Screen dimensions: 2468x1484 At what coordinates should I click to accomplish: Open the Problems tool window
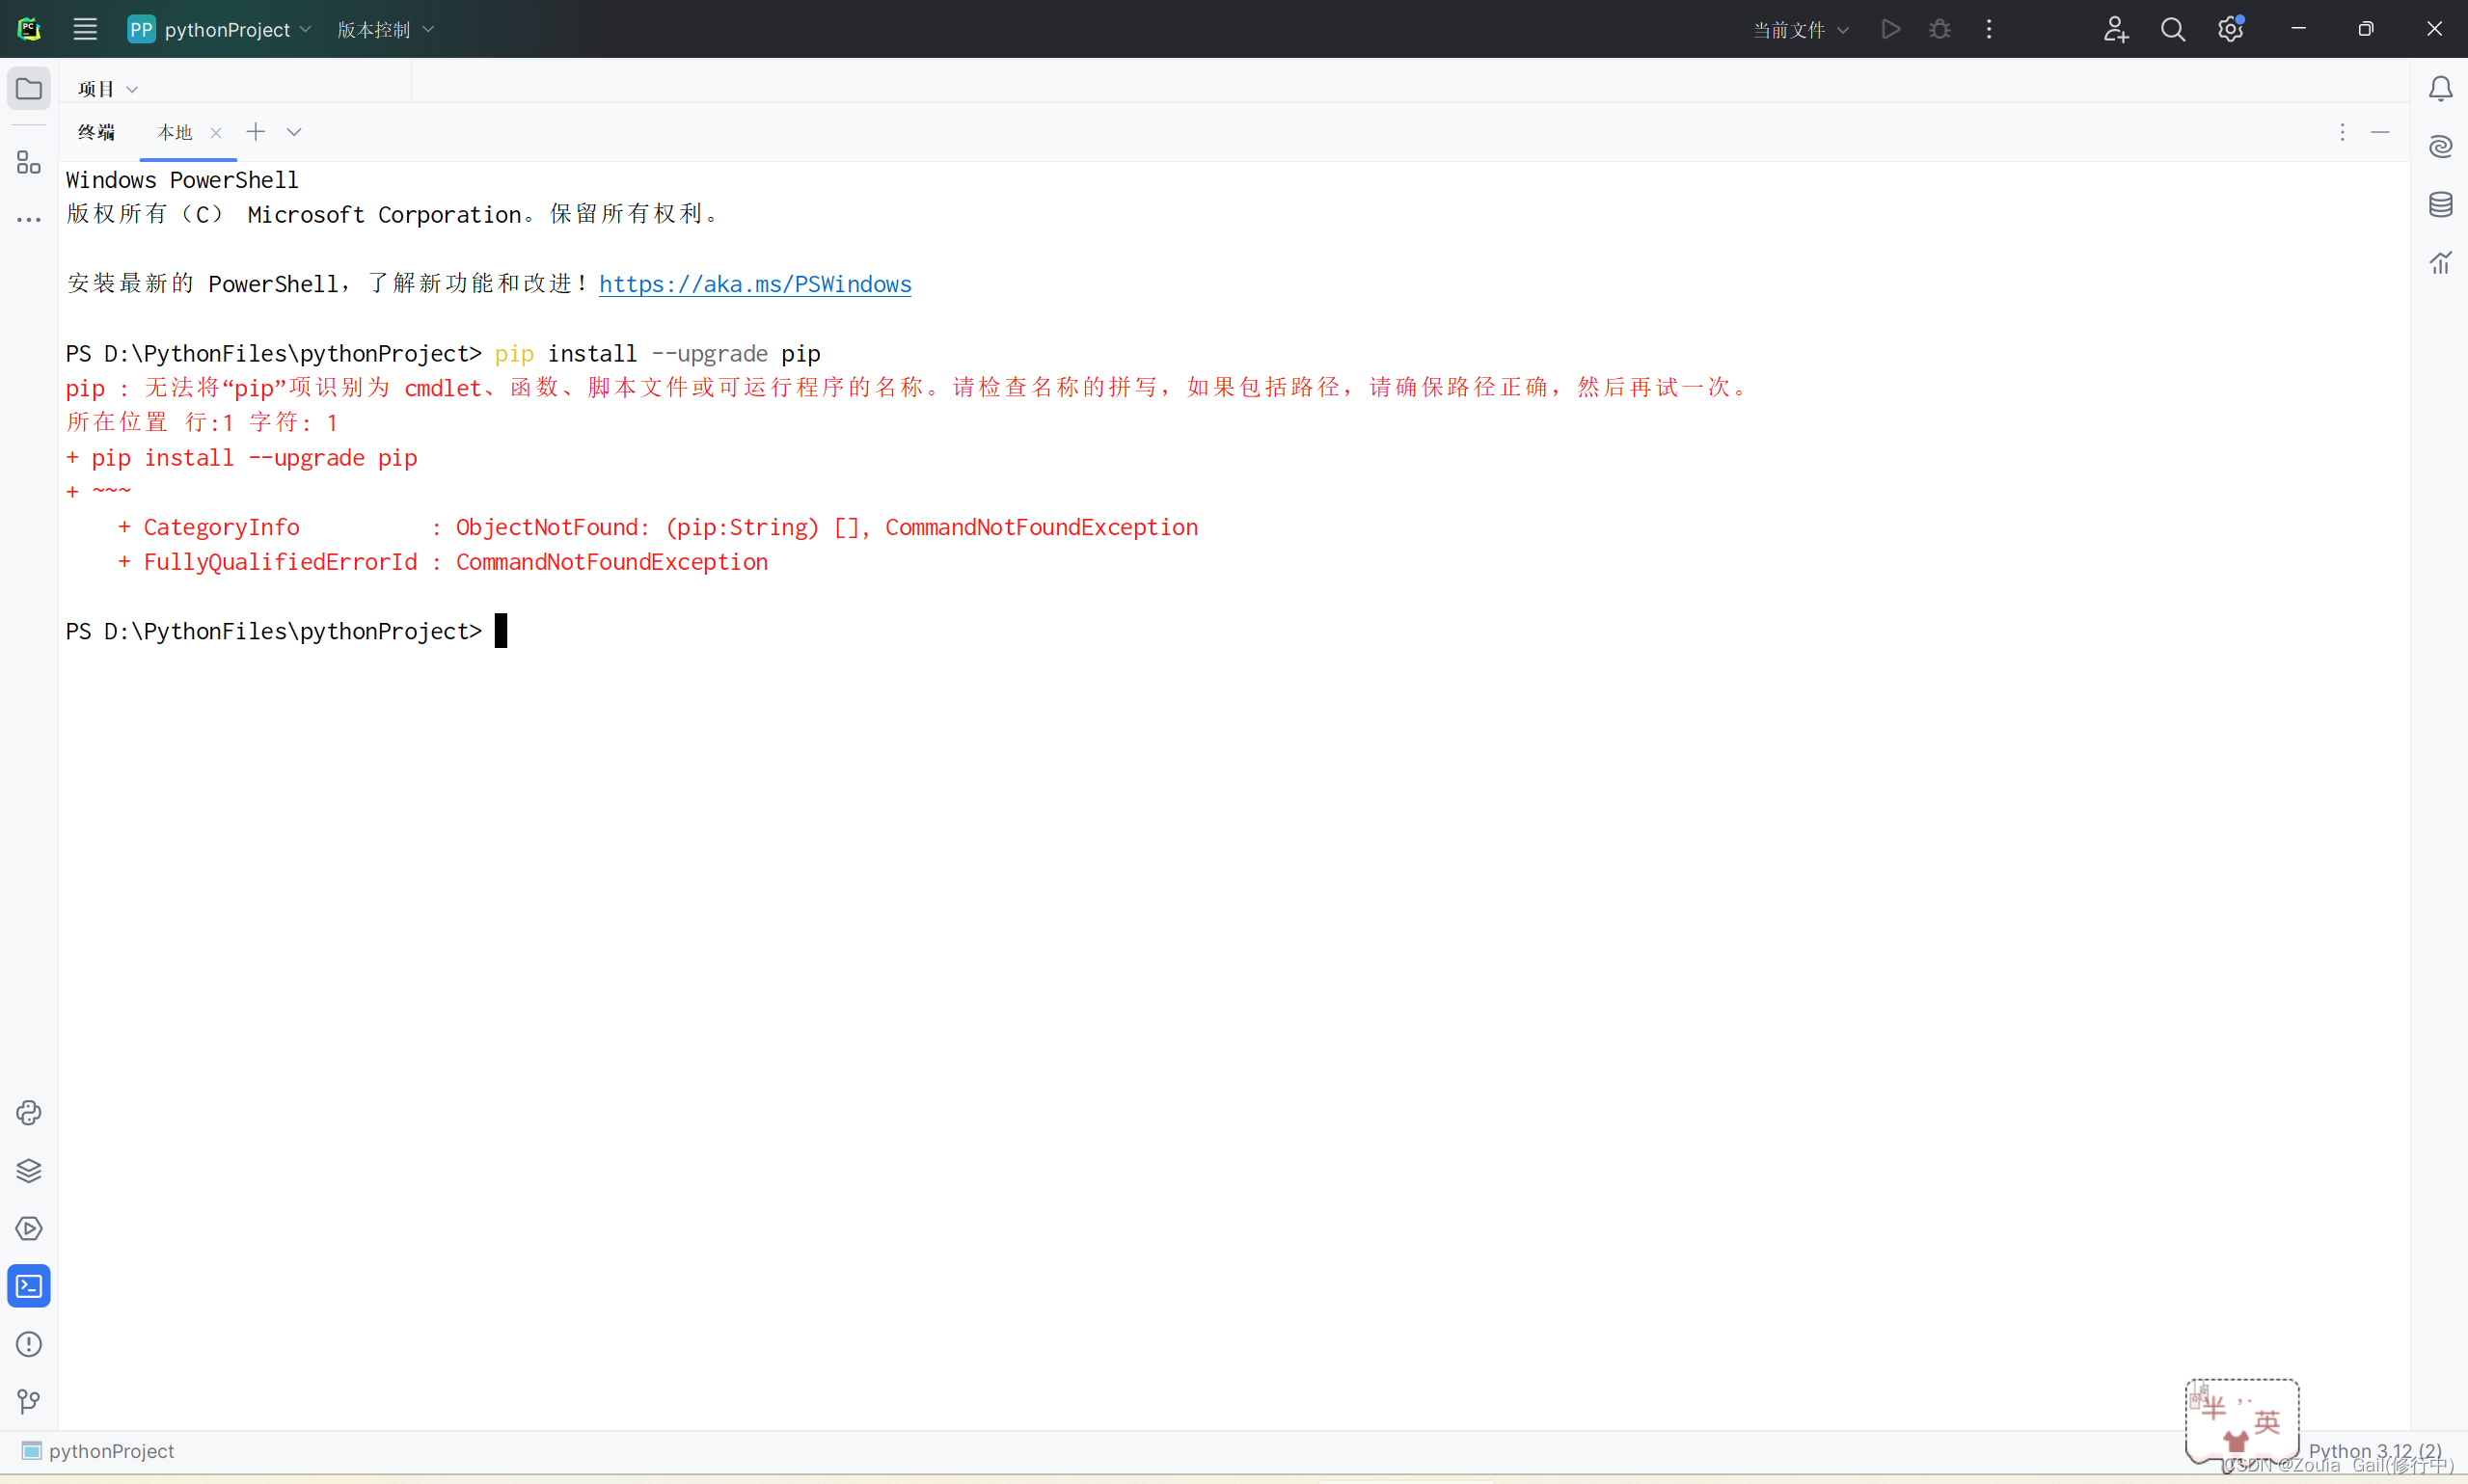click(29, 1344)
